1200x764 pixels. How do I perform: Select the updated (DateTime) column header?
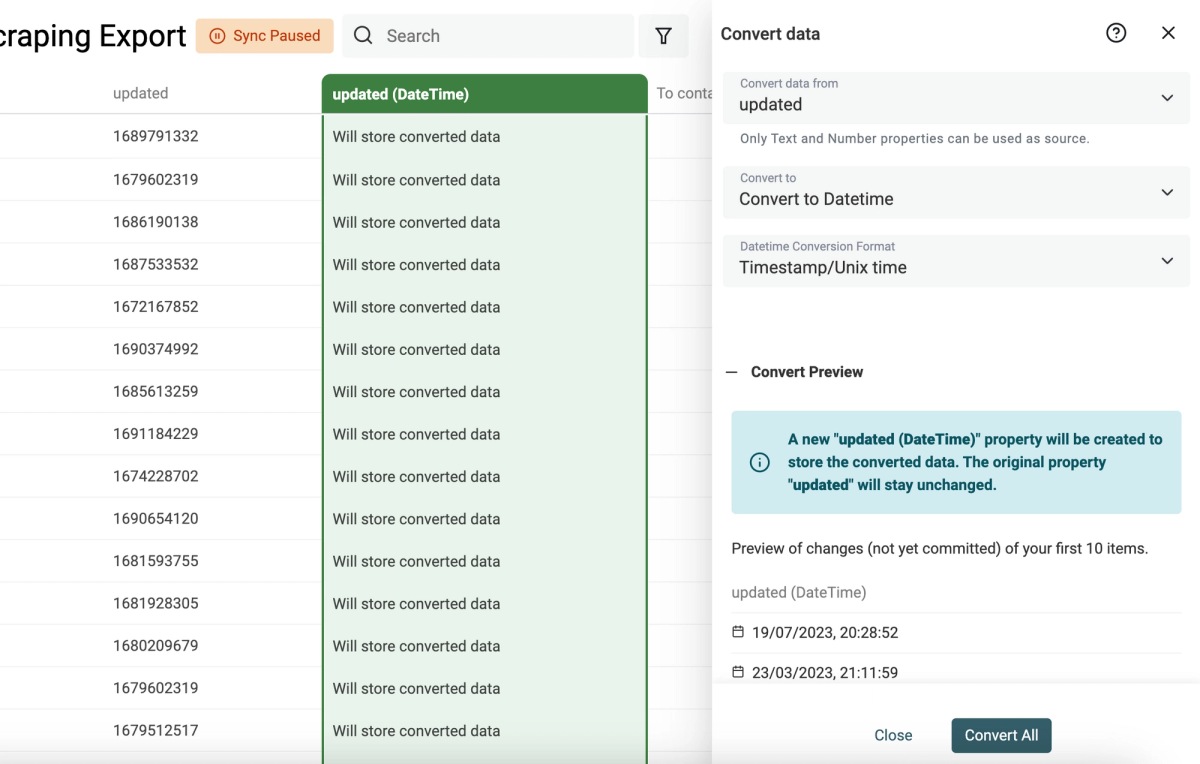pos(484,94)
